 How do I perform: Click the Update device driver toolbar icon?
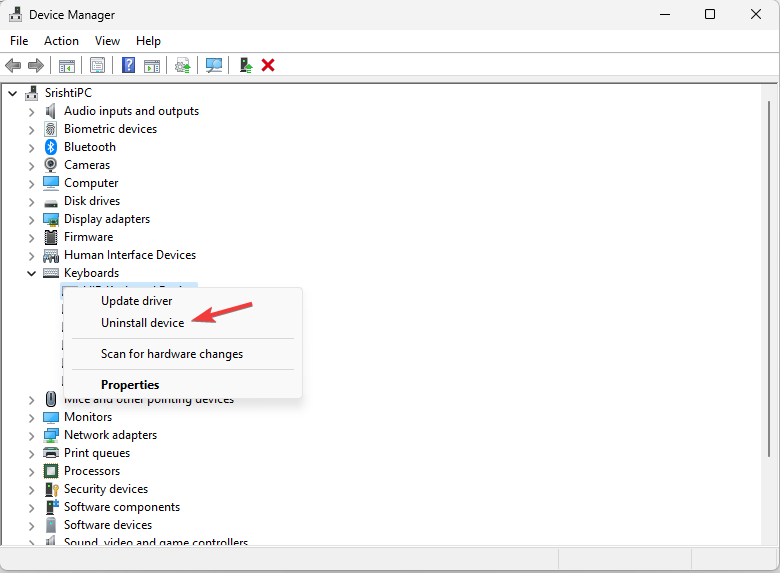click(183, 65)
